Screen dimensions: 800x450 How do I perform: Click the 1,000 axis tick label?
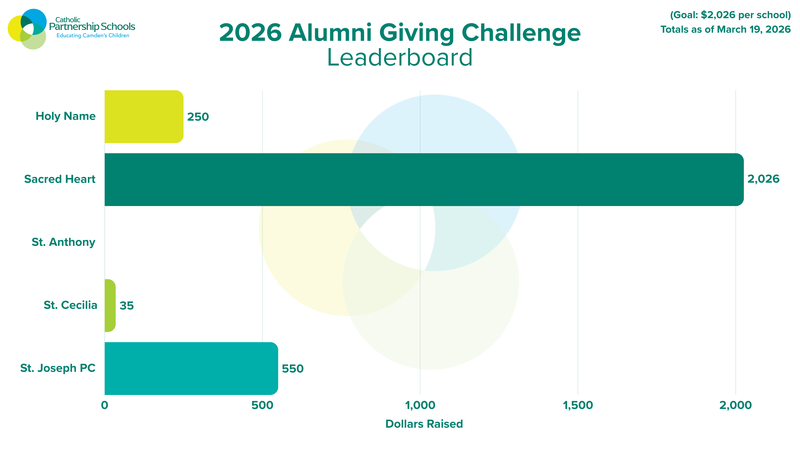pyautogui.click(x=420, y=405)
